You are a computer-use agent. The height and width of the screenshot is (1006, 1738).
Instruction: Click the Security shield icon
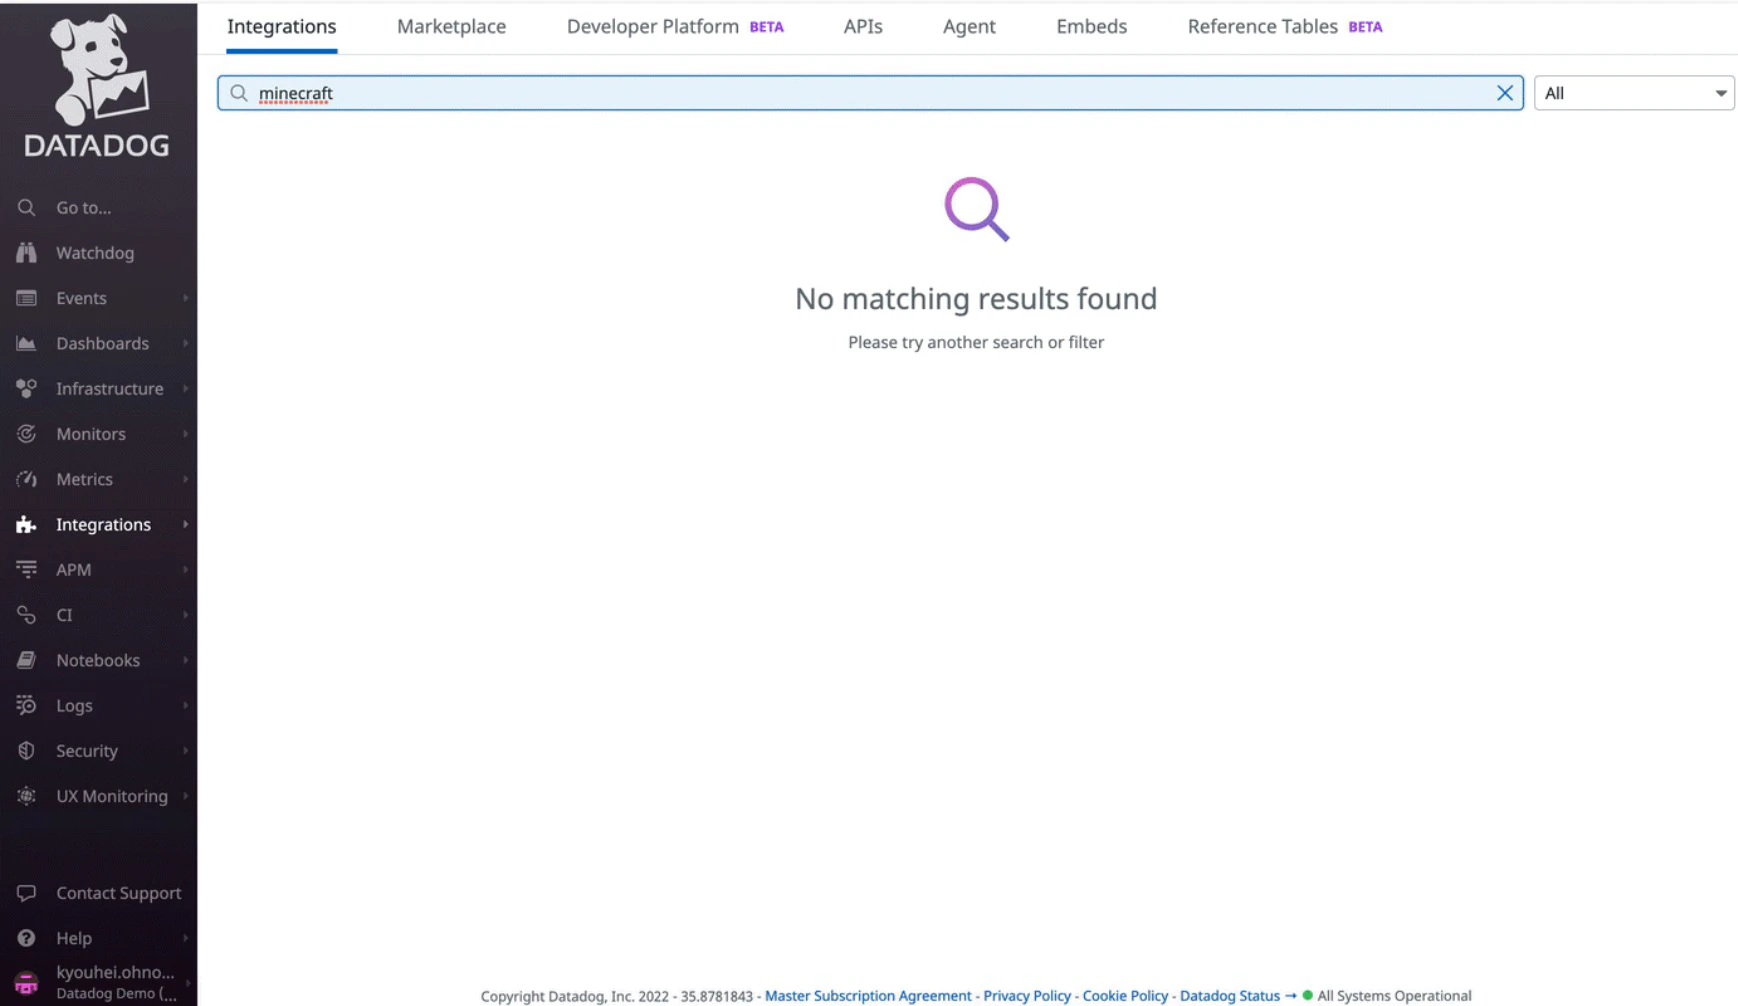[26, 751]
